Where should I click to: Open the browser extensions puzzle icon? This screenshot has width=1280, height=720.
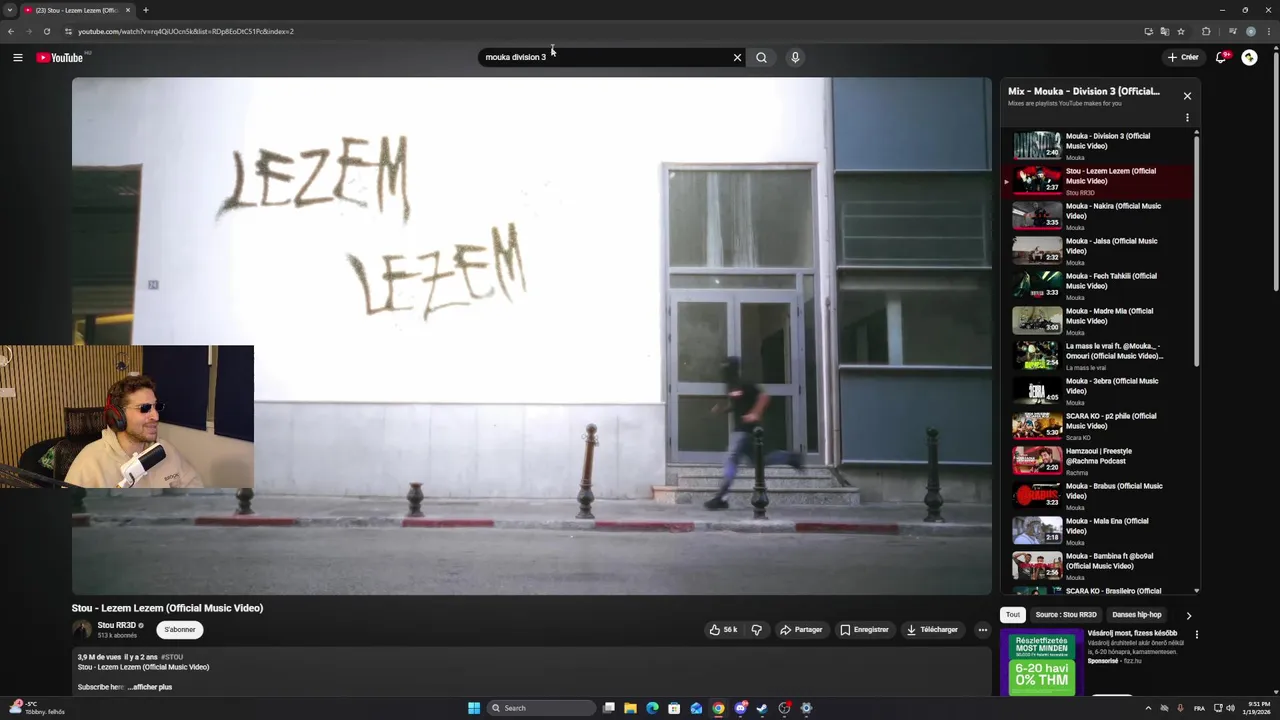[1206, 31]
